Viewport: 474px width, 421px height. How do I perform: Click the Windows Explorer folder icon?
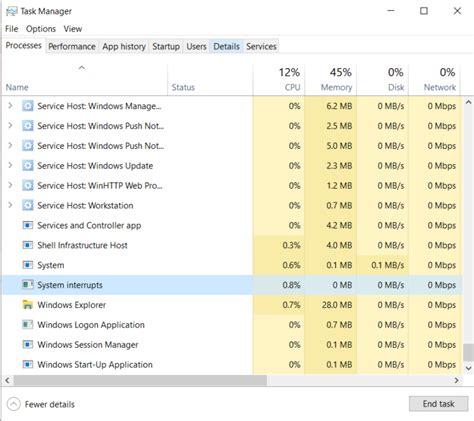28,305
